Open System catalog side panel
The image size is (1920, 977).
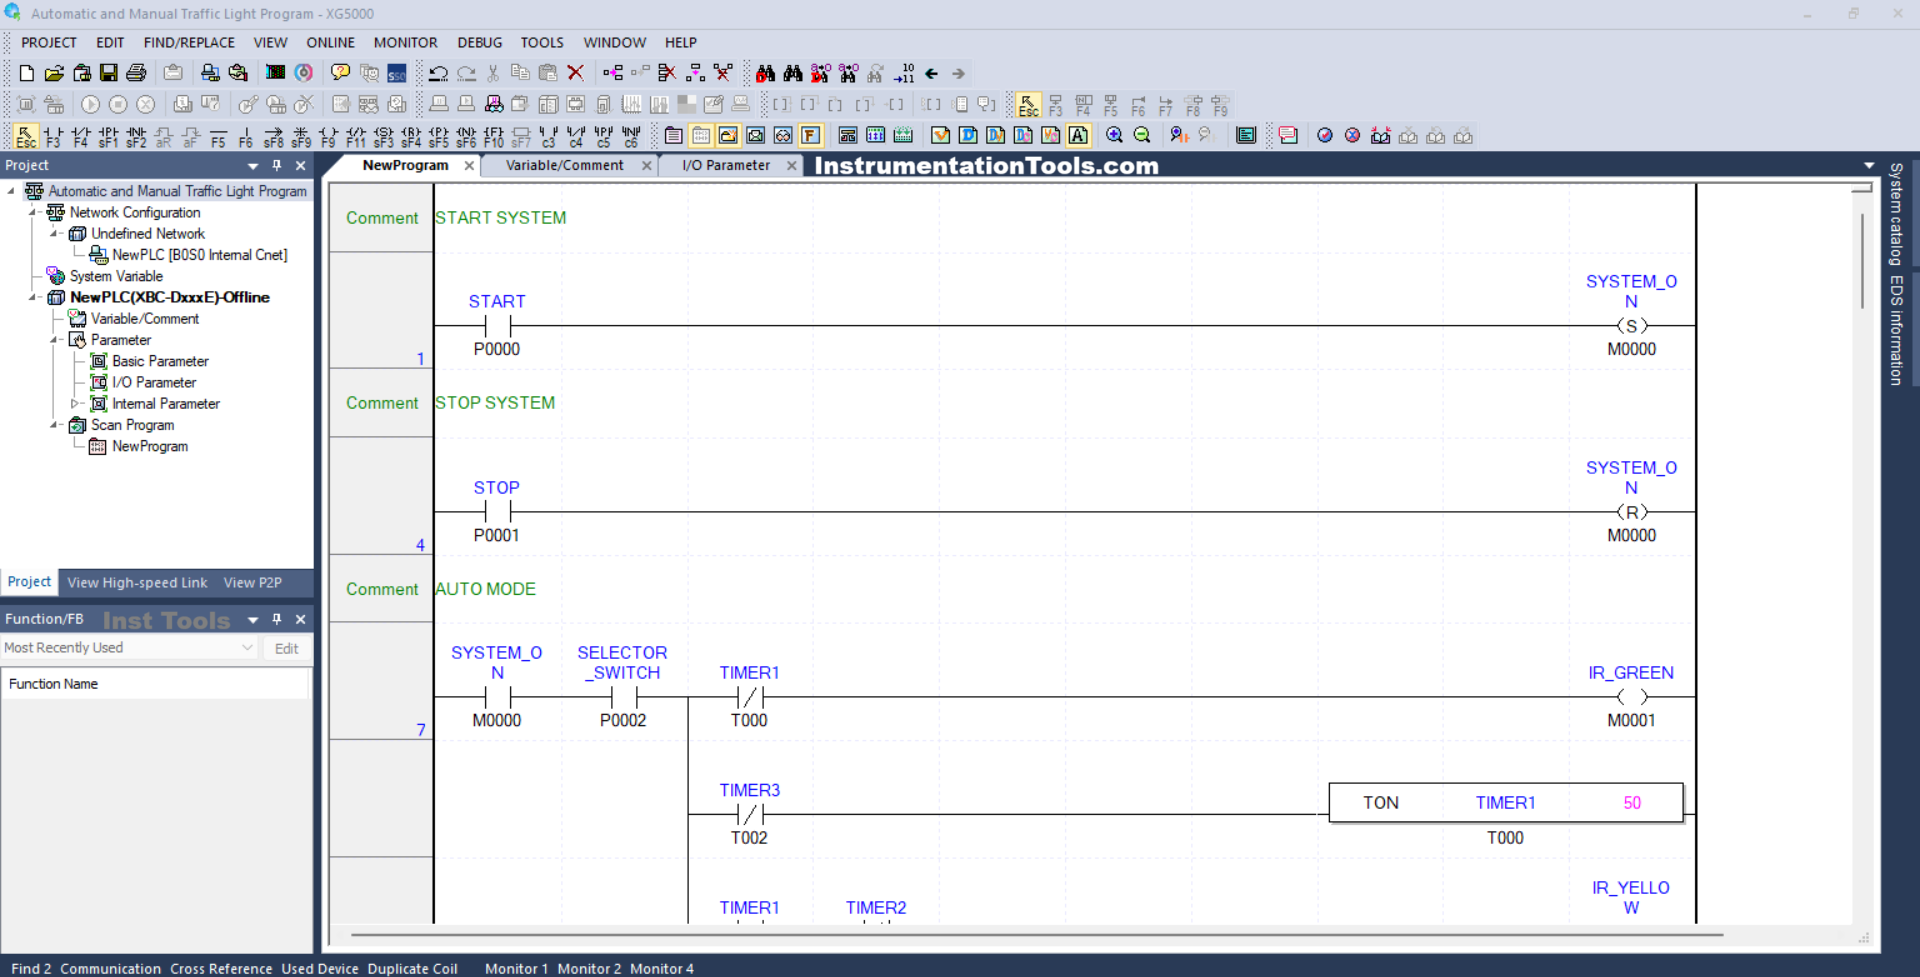(x=1895, y=213)
